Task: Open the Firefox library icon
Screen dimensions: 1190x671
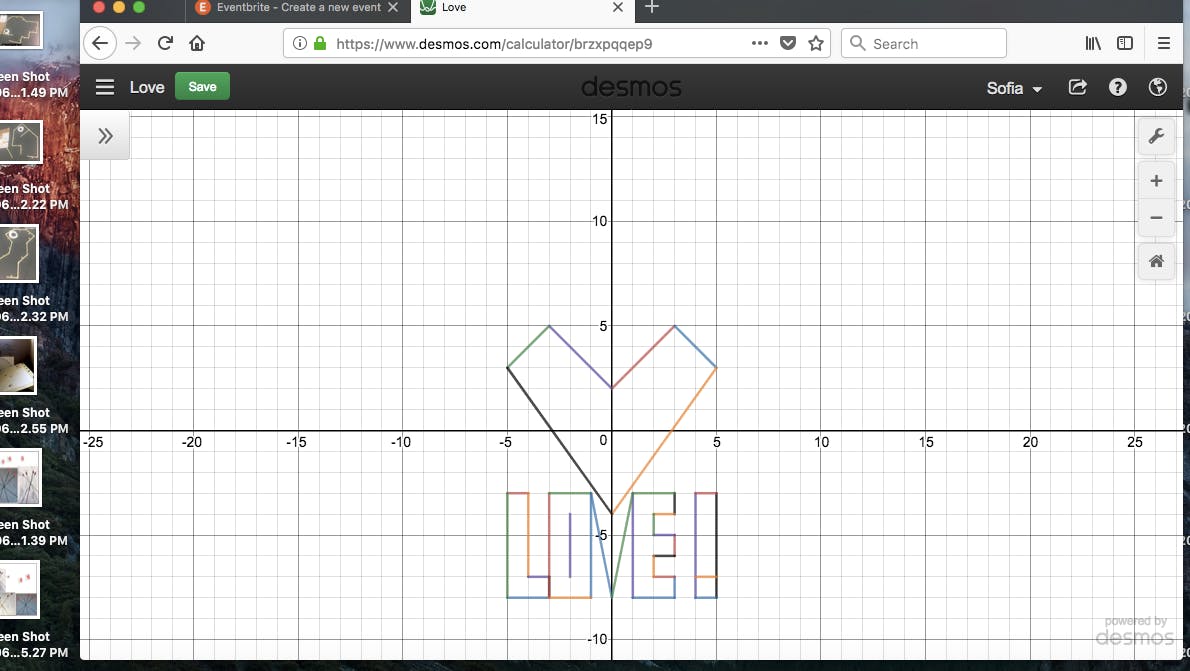Action: click(1093, 43)
